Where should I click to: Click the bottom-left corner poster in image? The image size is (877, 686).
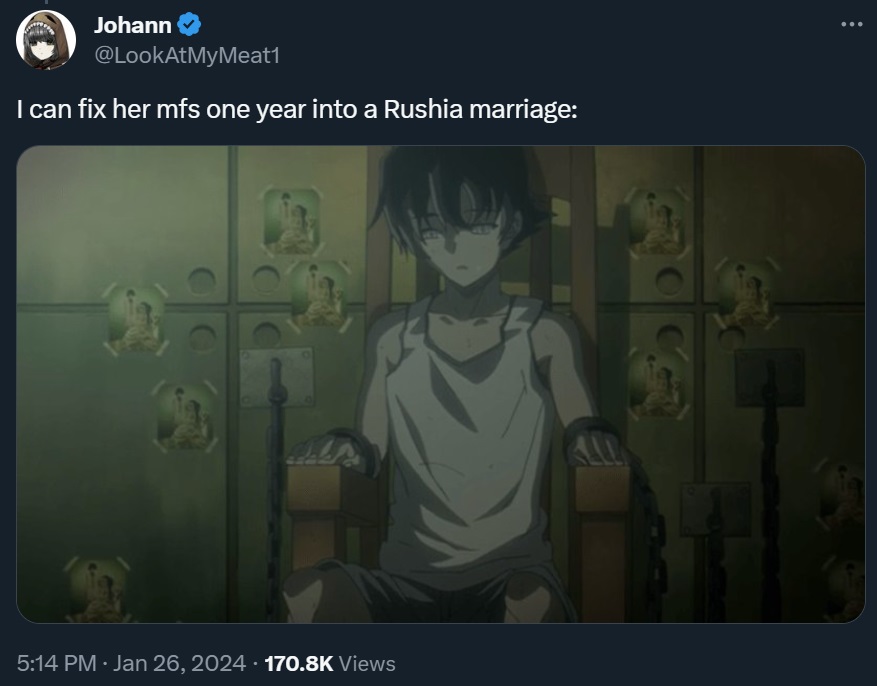[x=97, y=590]
